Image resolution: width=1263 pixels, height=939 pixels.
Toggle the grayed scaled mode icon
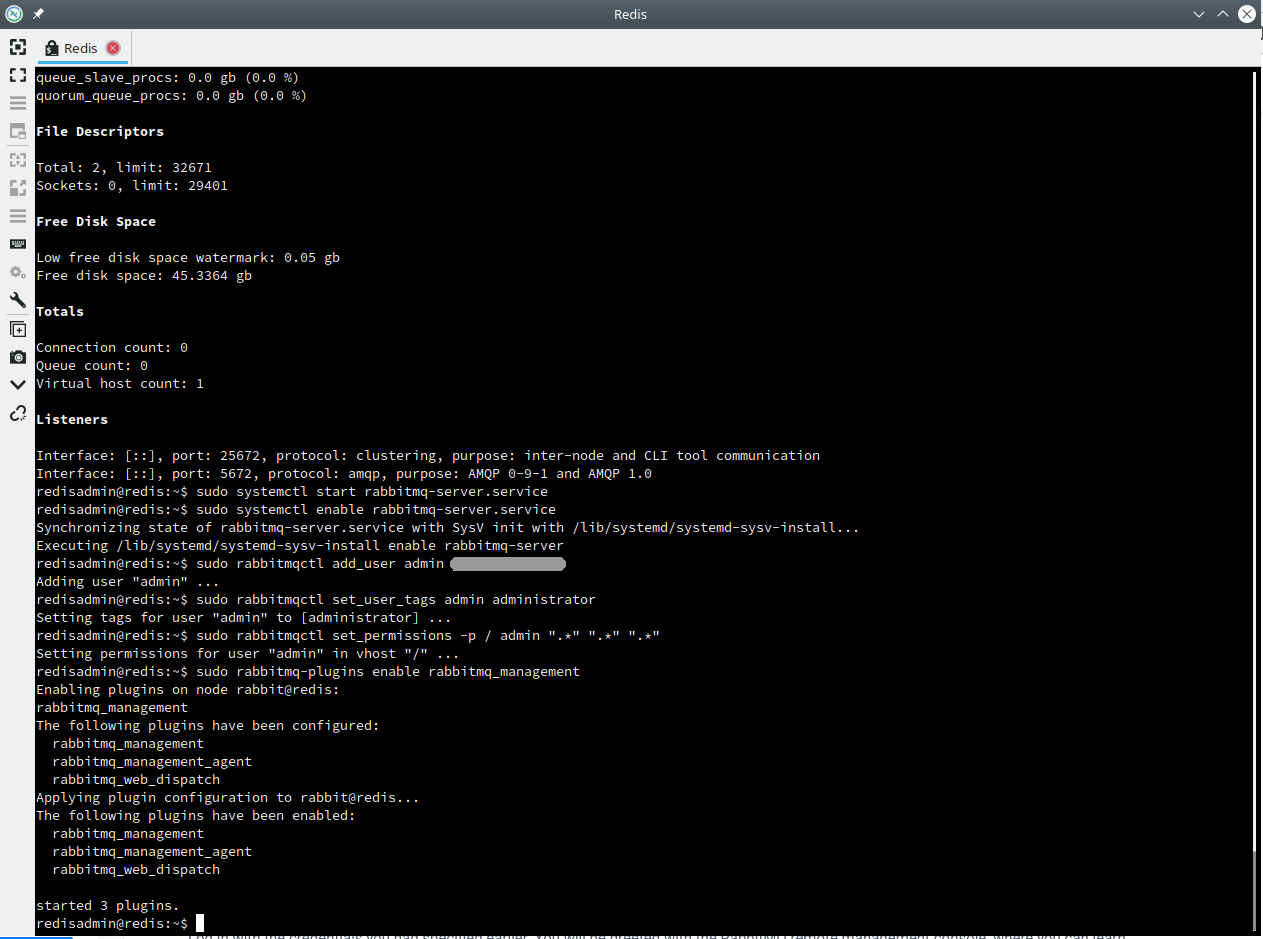click(17, 187)
